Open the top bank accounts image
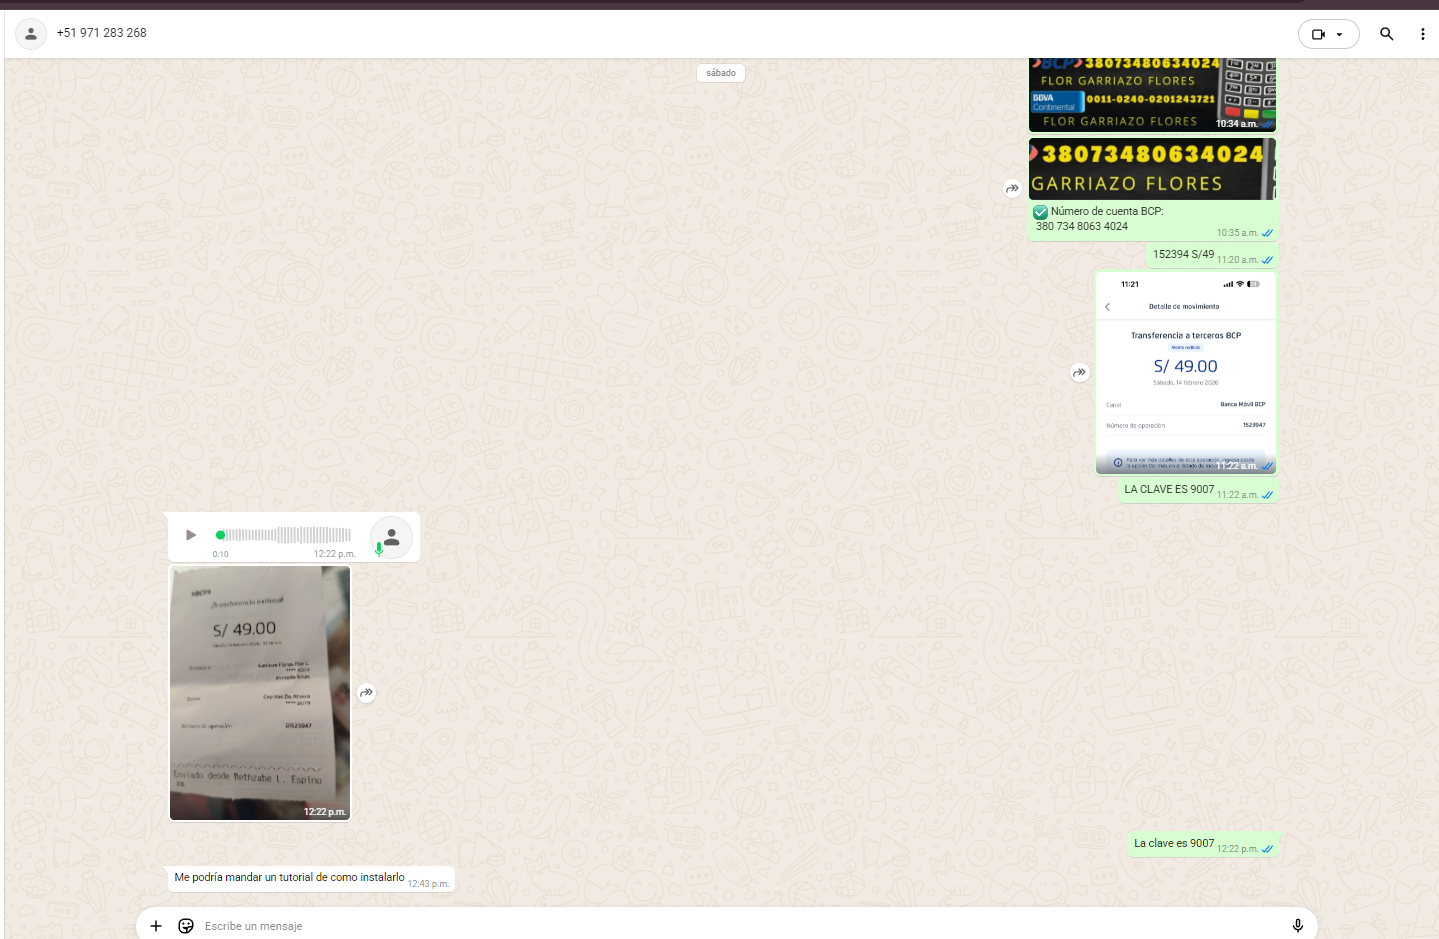Screen dimensions: 1439x939 coord(1152,95)
